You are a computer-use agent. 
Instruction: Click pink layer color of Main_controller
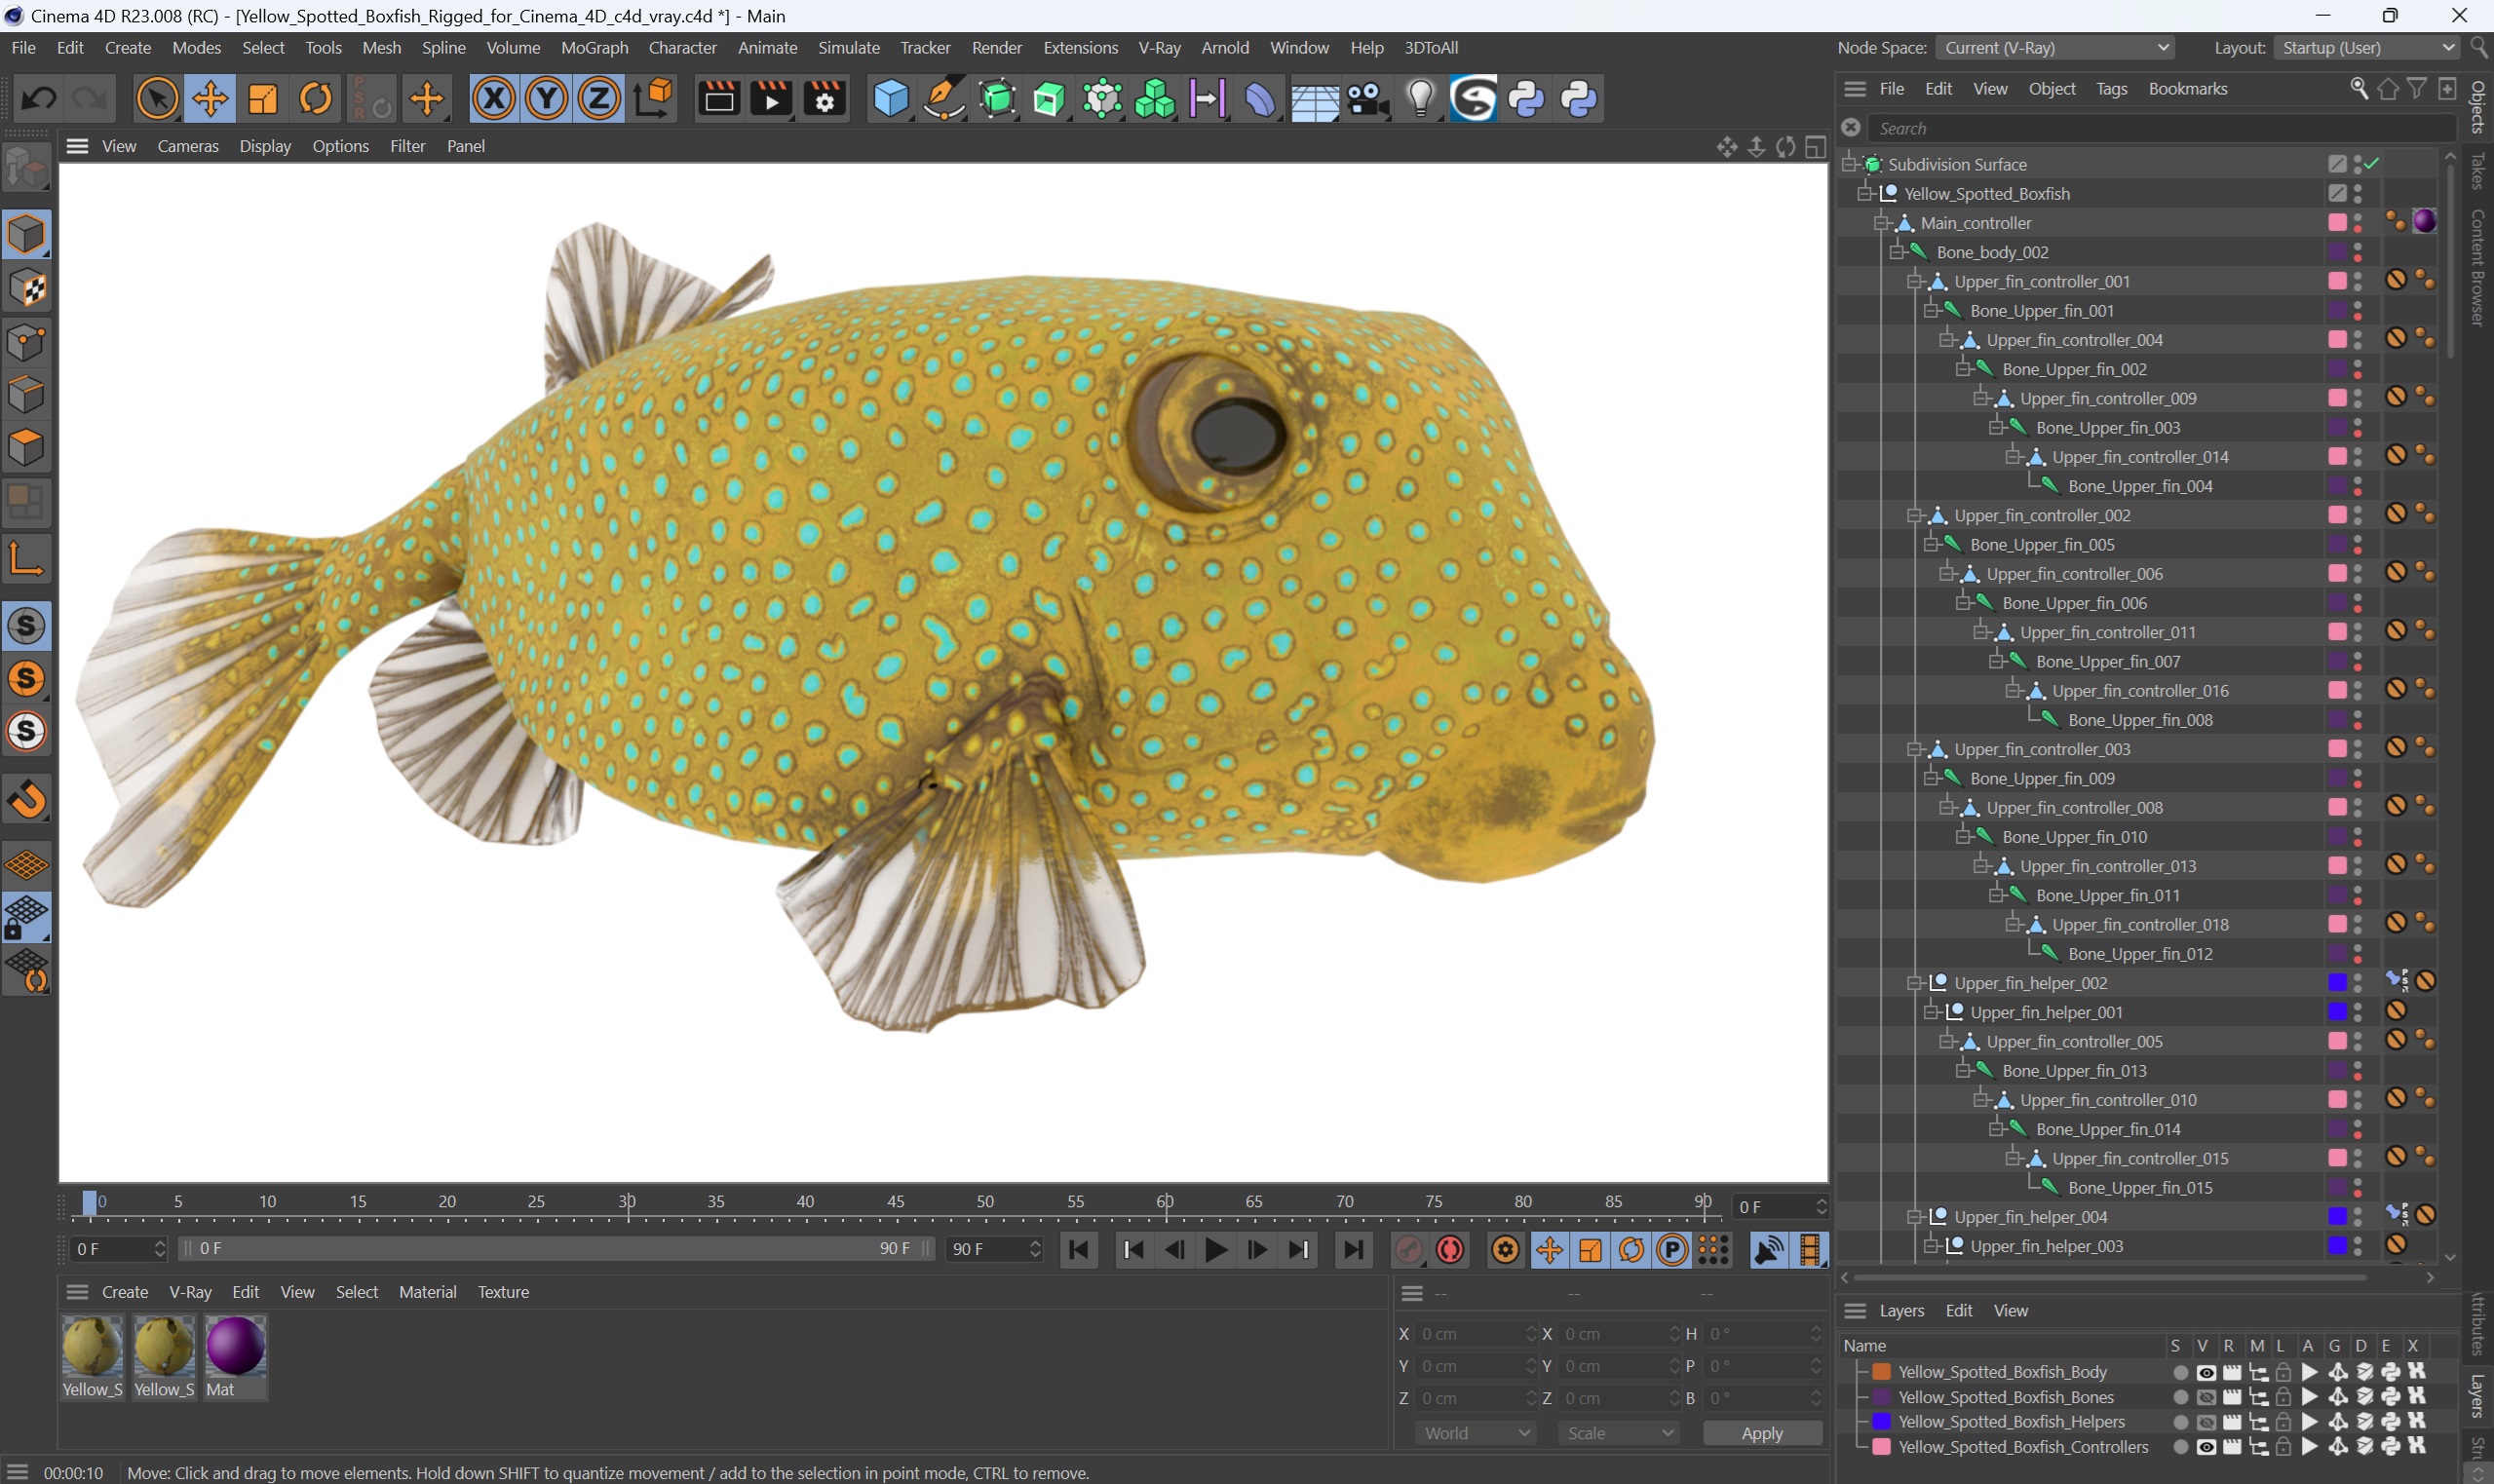point(2337,222)
